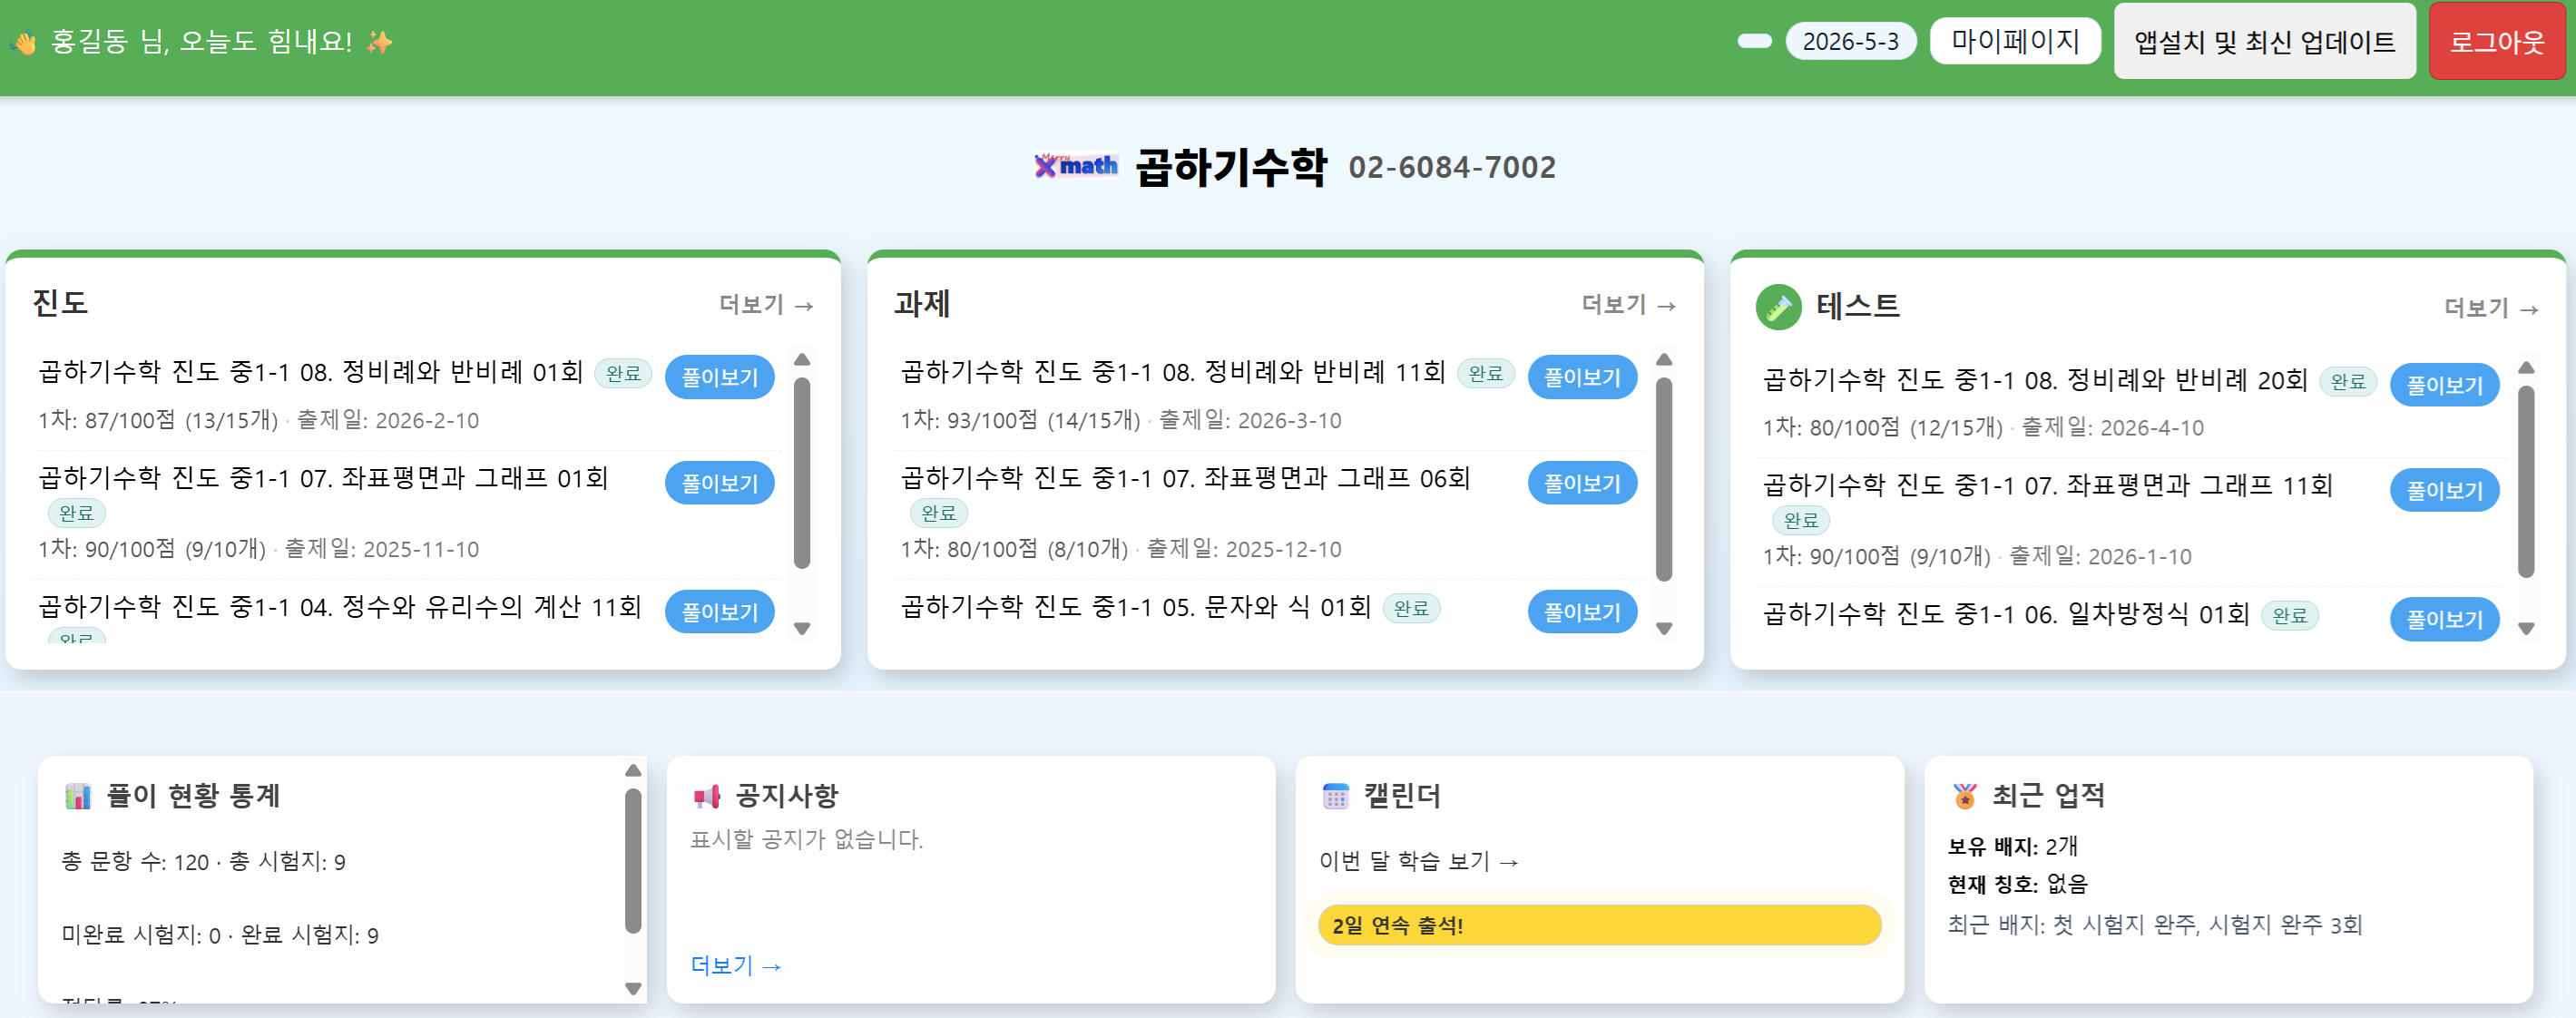This screenshot has width=2576, height=1018.
Task: Open 더보기 in the 과제 card
Action: pyautogui.click(x=1628, y=304)
